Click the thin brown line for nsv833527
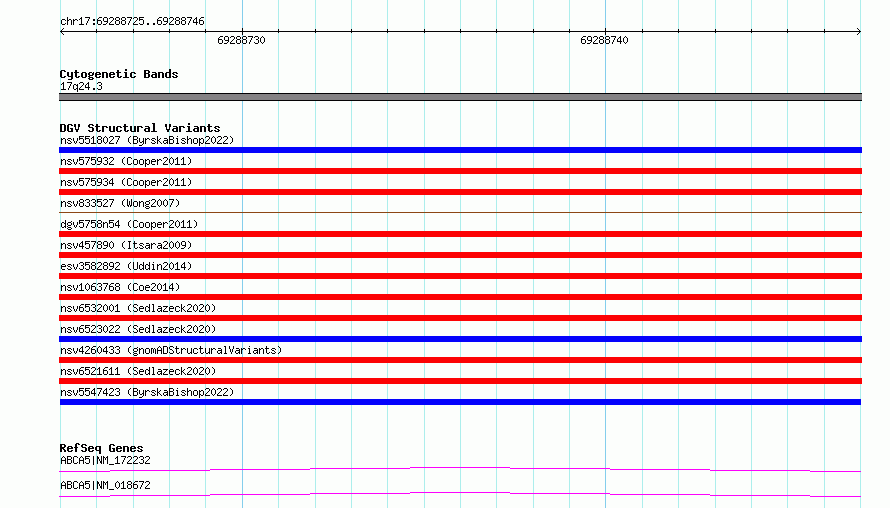The width and height of the screenshot is (890, 508). point(460,212)
